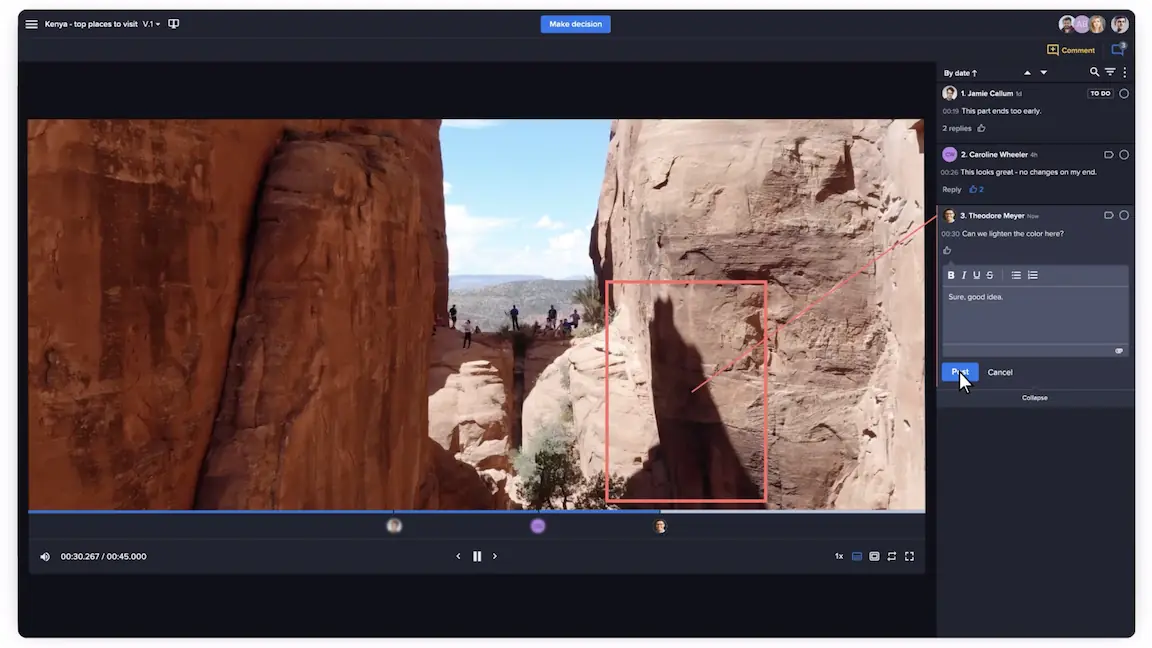Cancel the reply draft
1152x648 pixels.
click(x=1000, y=372)
